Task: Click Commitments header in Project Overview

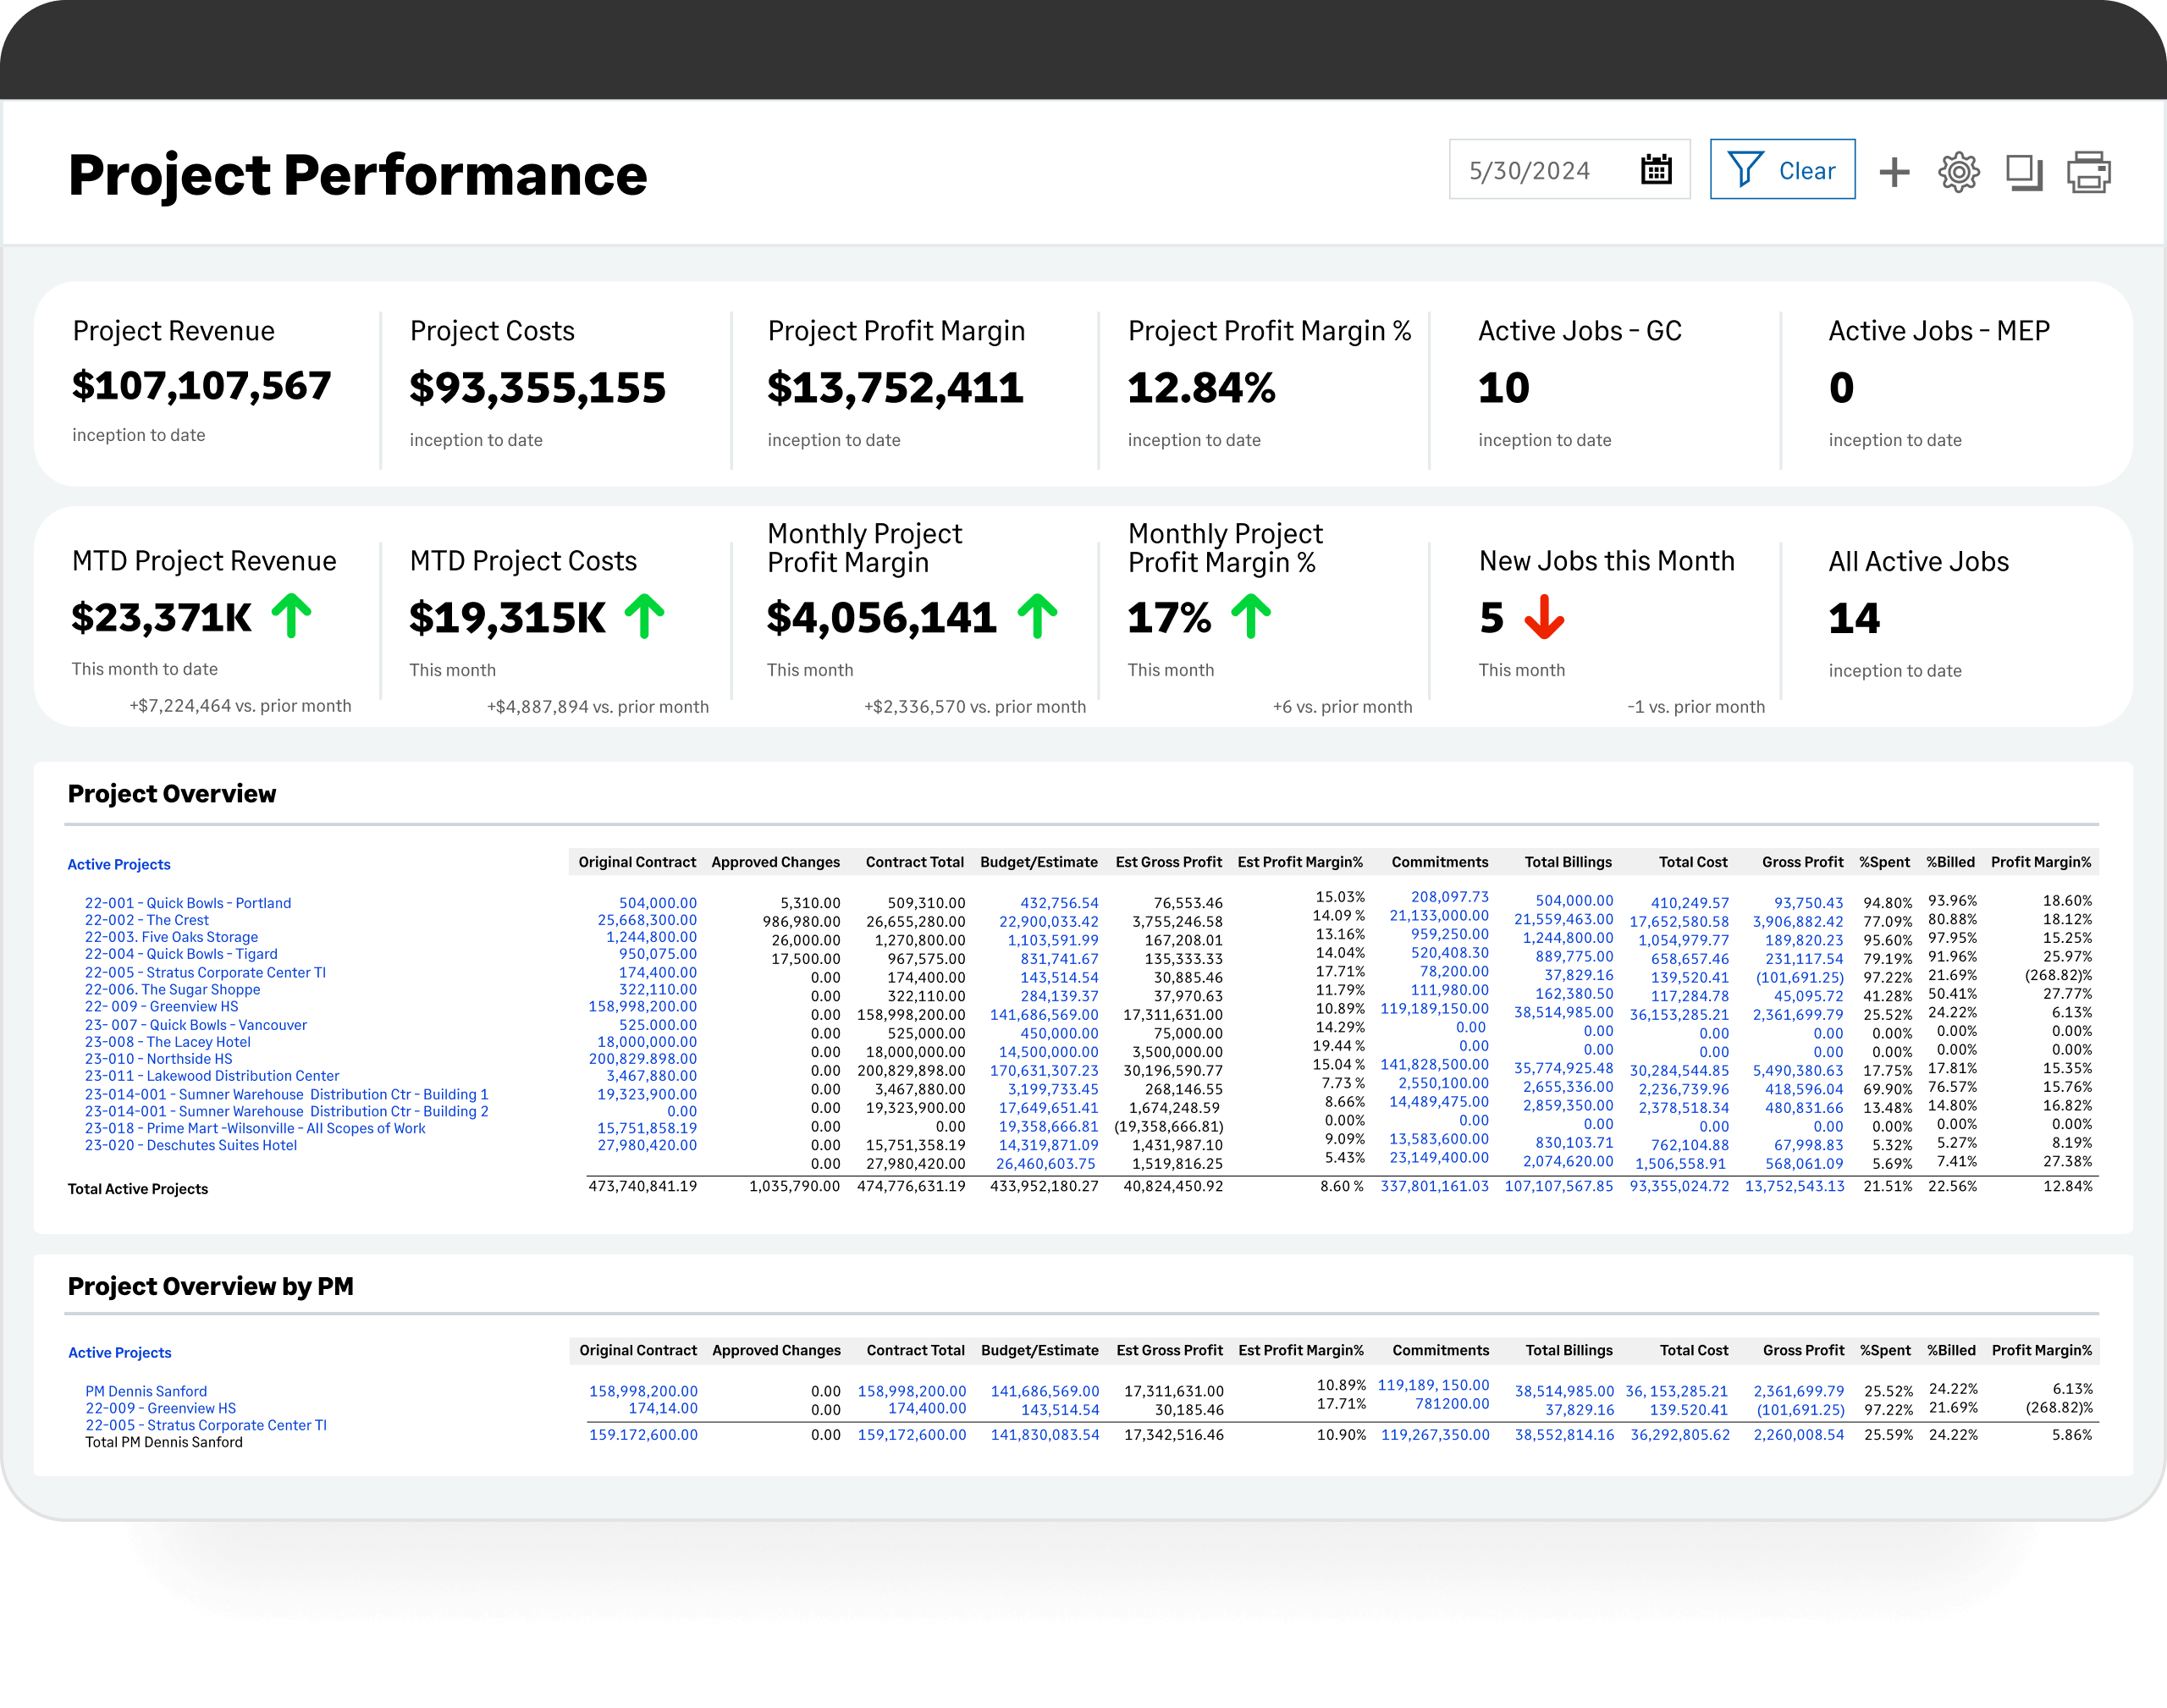Action: [x=1440, y=862]
